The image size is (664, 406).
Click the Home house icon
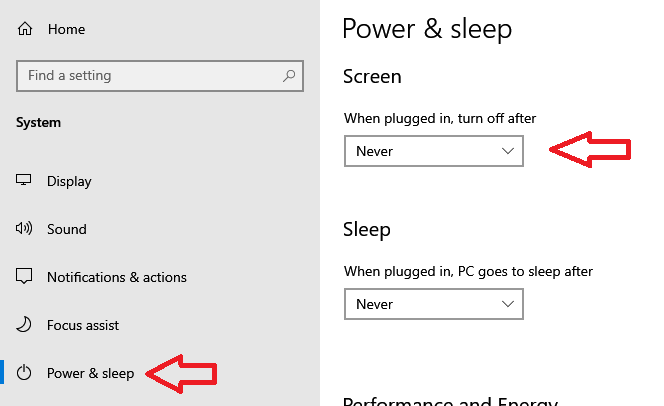(x=25, y=29)
